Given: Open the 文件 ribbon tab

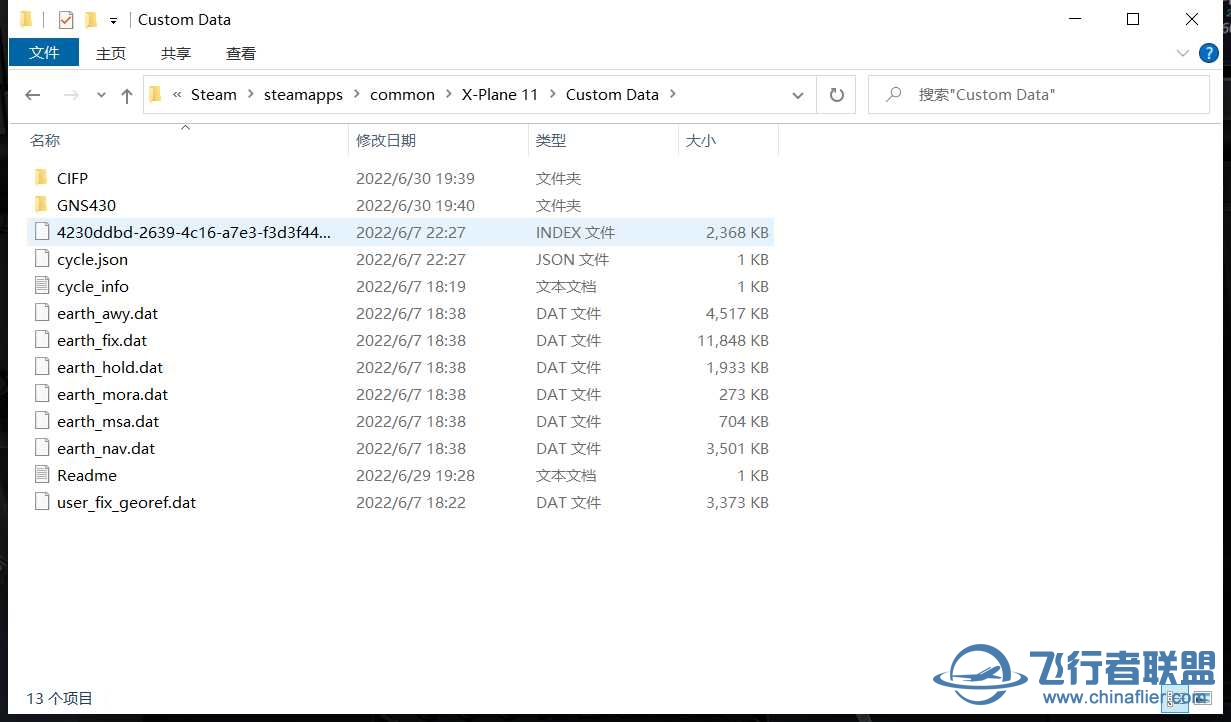Looking at the screenshot, I should [x=44, y=53].
